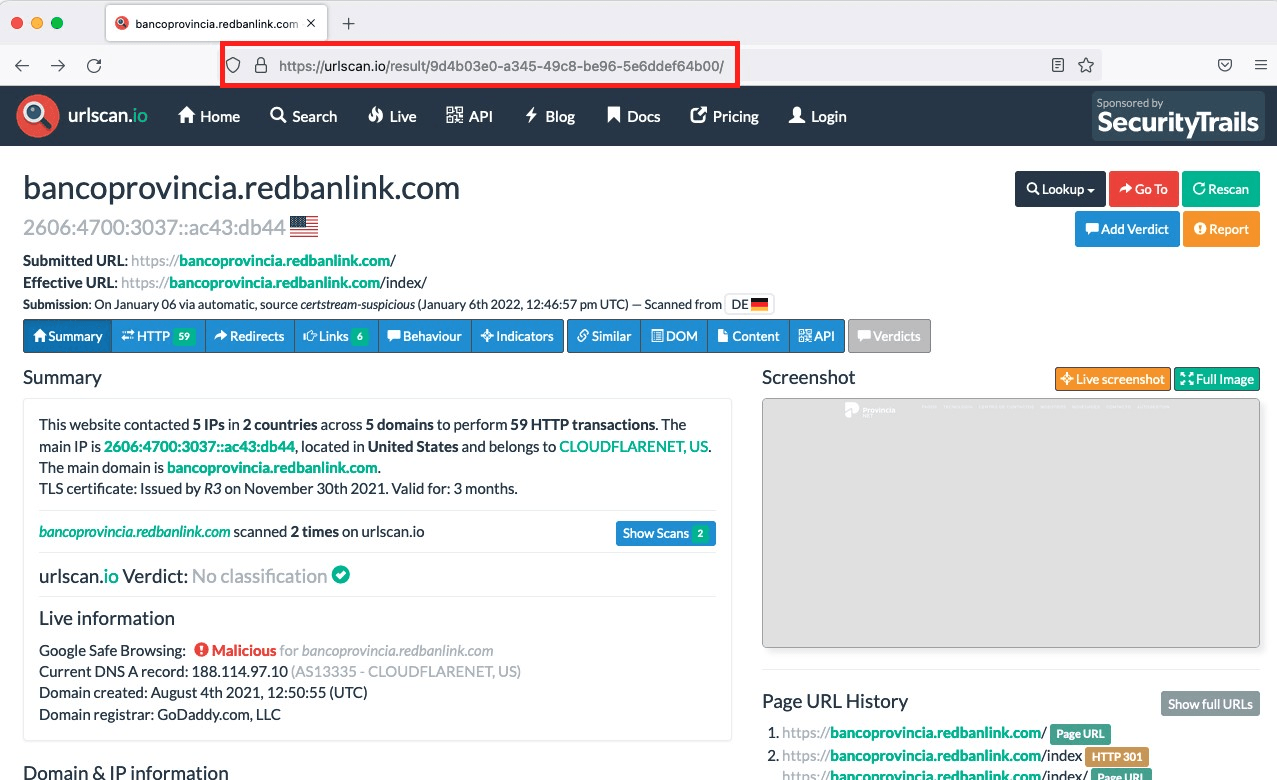Go back using the browser back arrow
1277x780 pixels.
tap(22, 66)
